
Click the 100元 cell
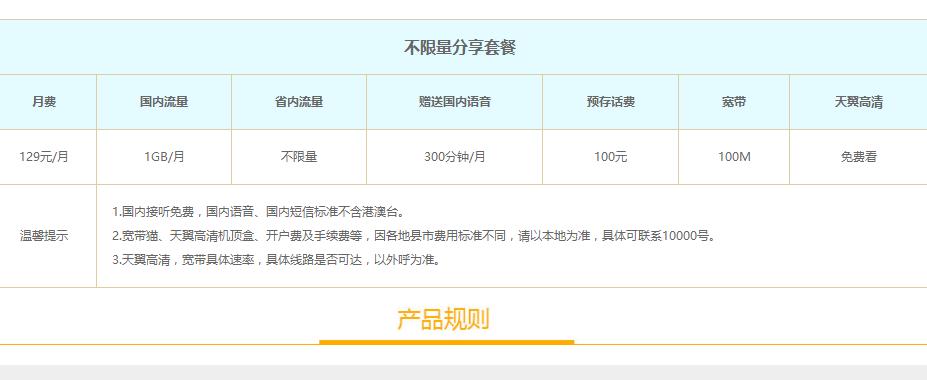(x=611, y=157)
